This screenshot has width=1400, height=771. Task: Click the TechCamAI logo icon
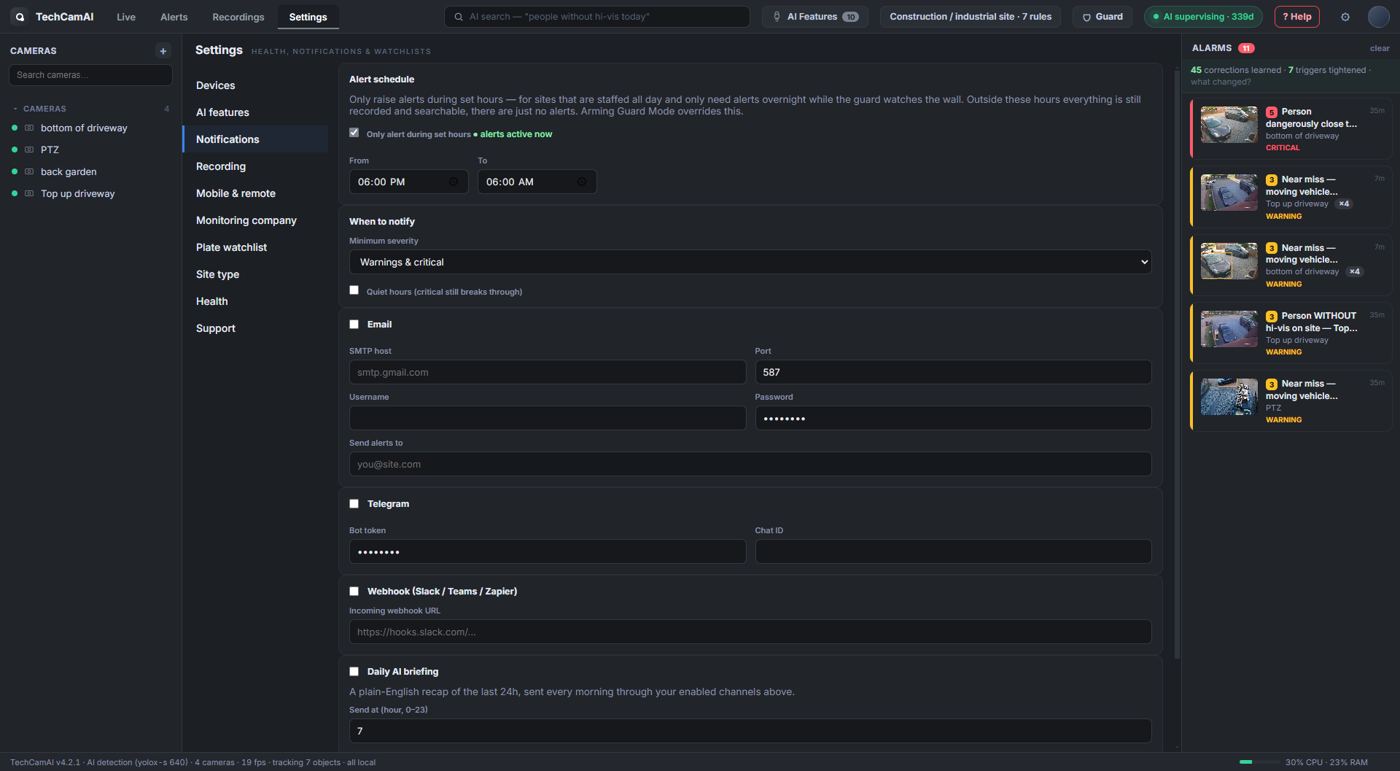(19, 17)
